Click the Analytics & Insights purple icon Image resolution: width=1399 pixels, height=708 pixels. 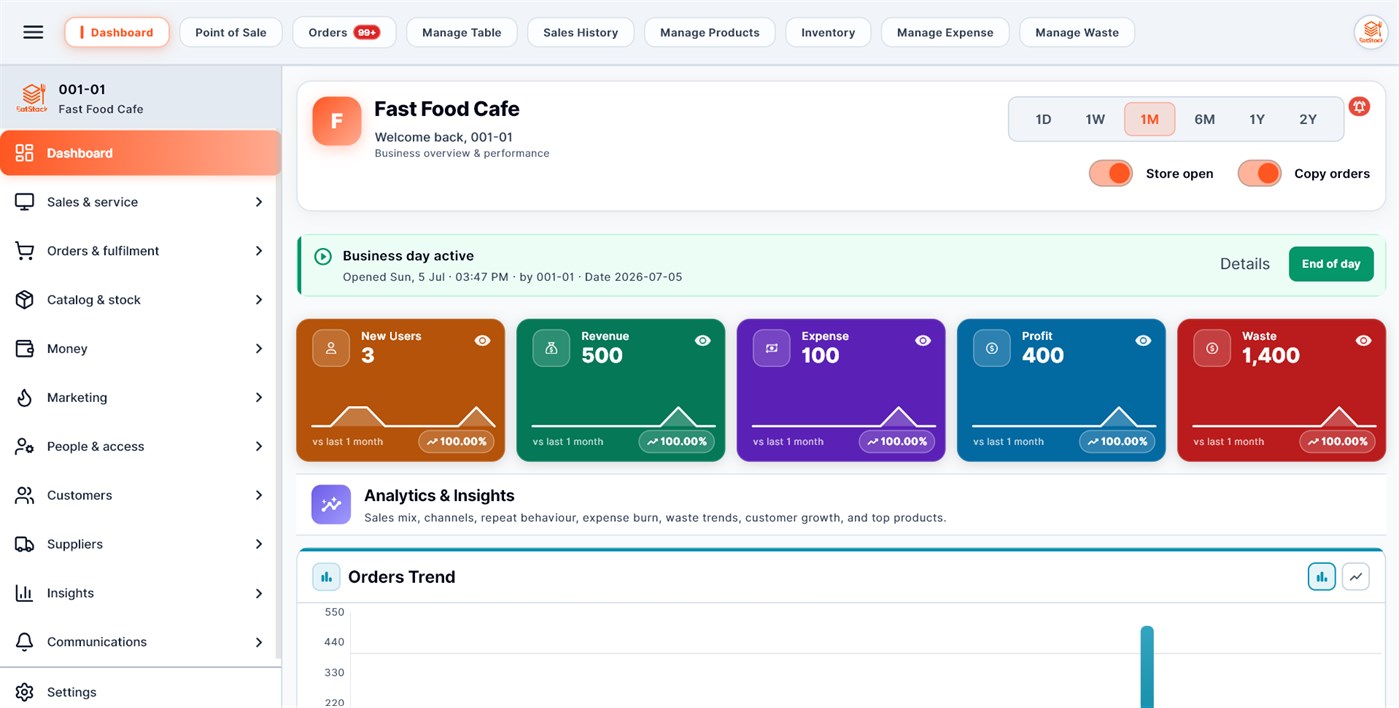pyautogui.click(x=331, y=505)
